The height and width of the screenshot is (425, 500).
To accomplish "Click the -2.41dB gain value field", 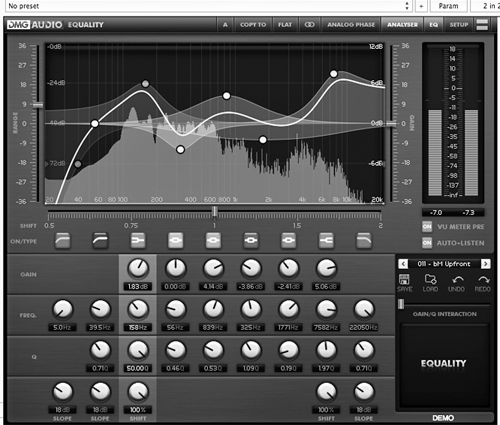I will pos(288,287).
